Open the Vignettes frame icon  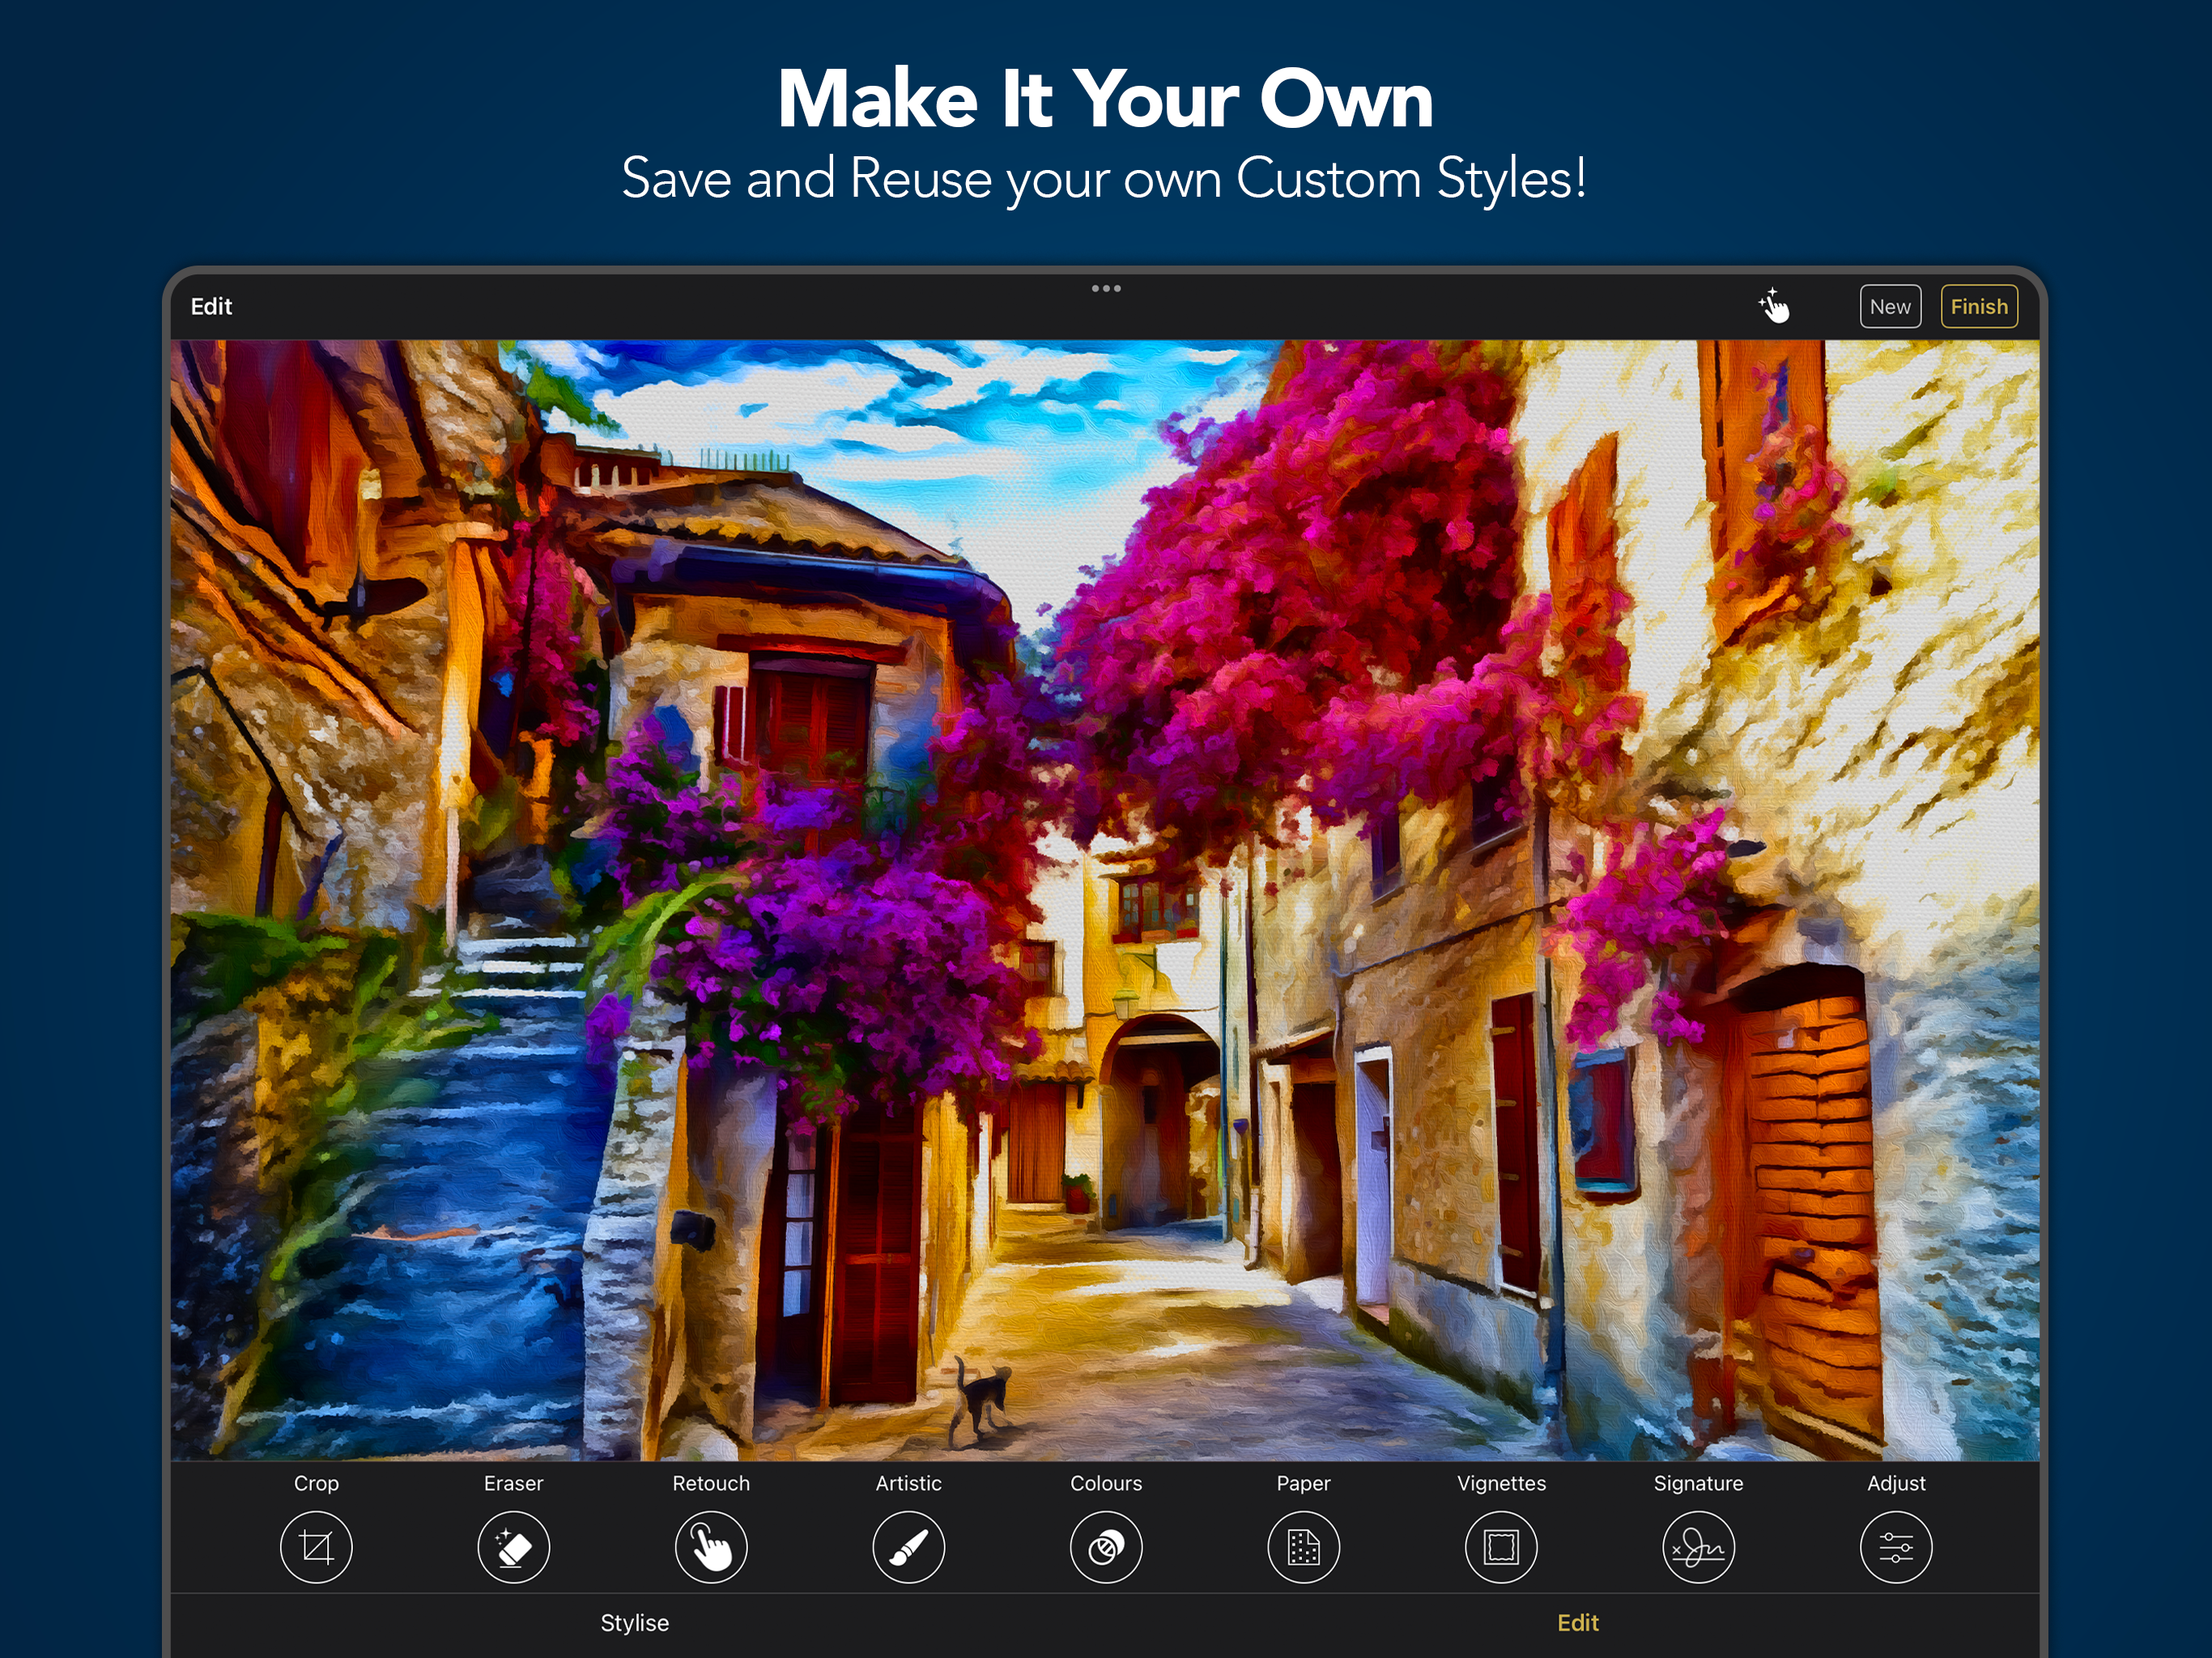tap(1501, 1547)
